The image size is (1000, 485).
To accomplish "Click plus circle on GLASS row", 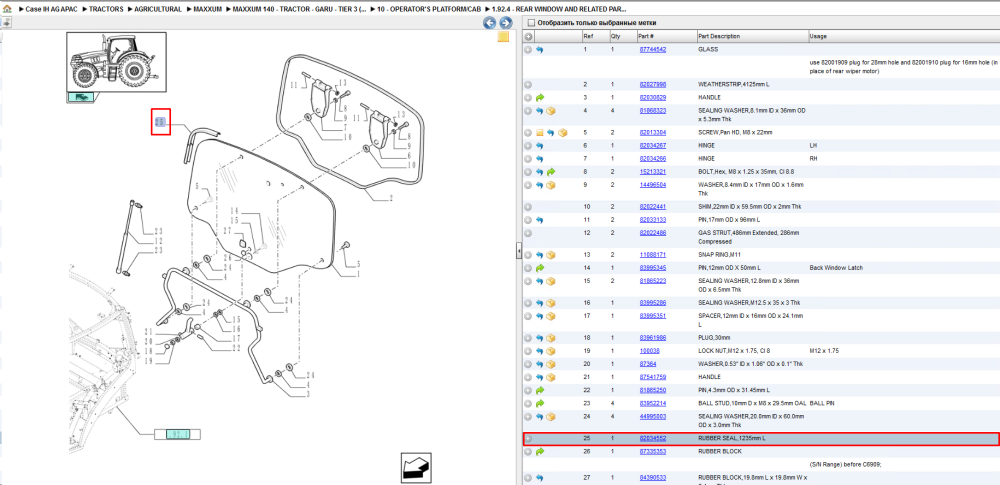I will (528, 50).
